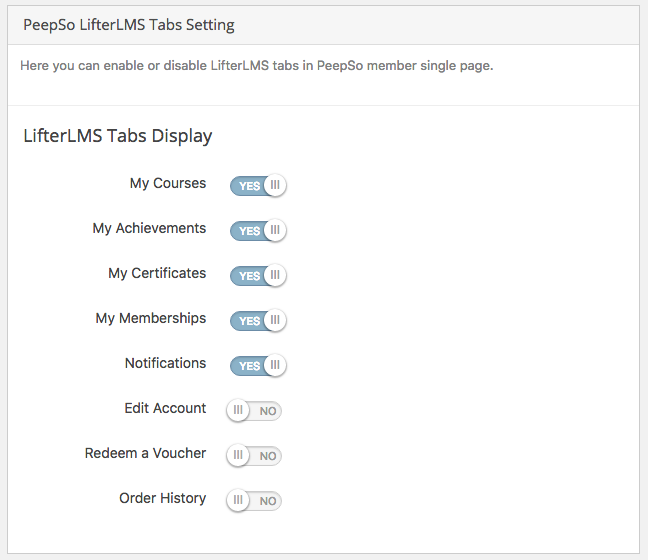Switch off My Certificates toggle
The image size is (648, 560).
(x=258, y=276)
